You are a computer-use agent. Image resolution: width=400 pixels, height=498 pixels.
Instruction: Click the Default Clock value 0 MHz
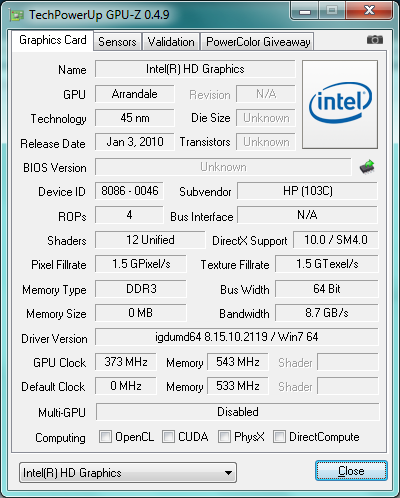coord(126,386)
